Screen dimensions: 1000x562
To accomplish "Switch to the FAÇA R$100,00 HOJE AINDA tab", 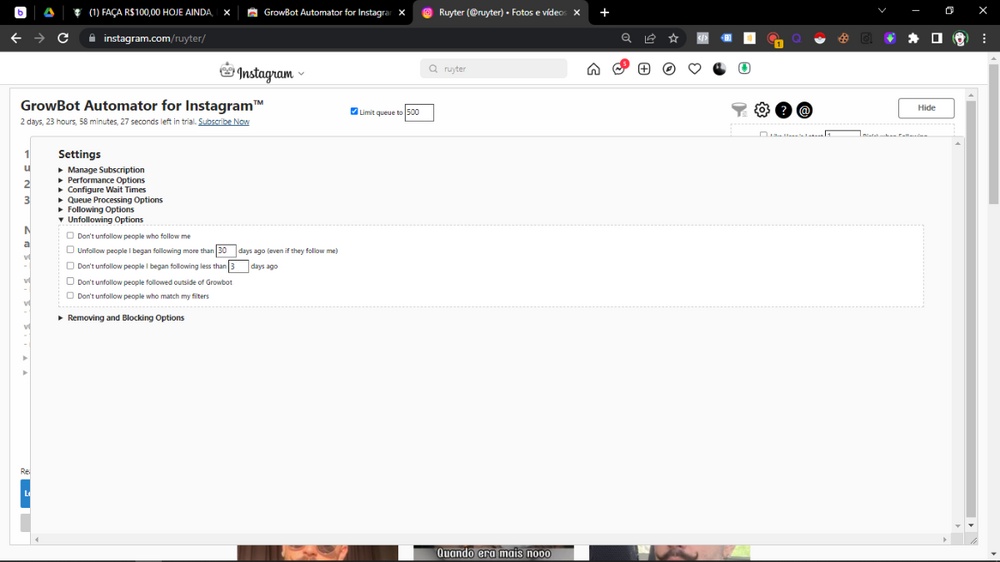I will [151, 13].
